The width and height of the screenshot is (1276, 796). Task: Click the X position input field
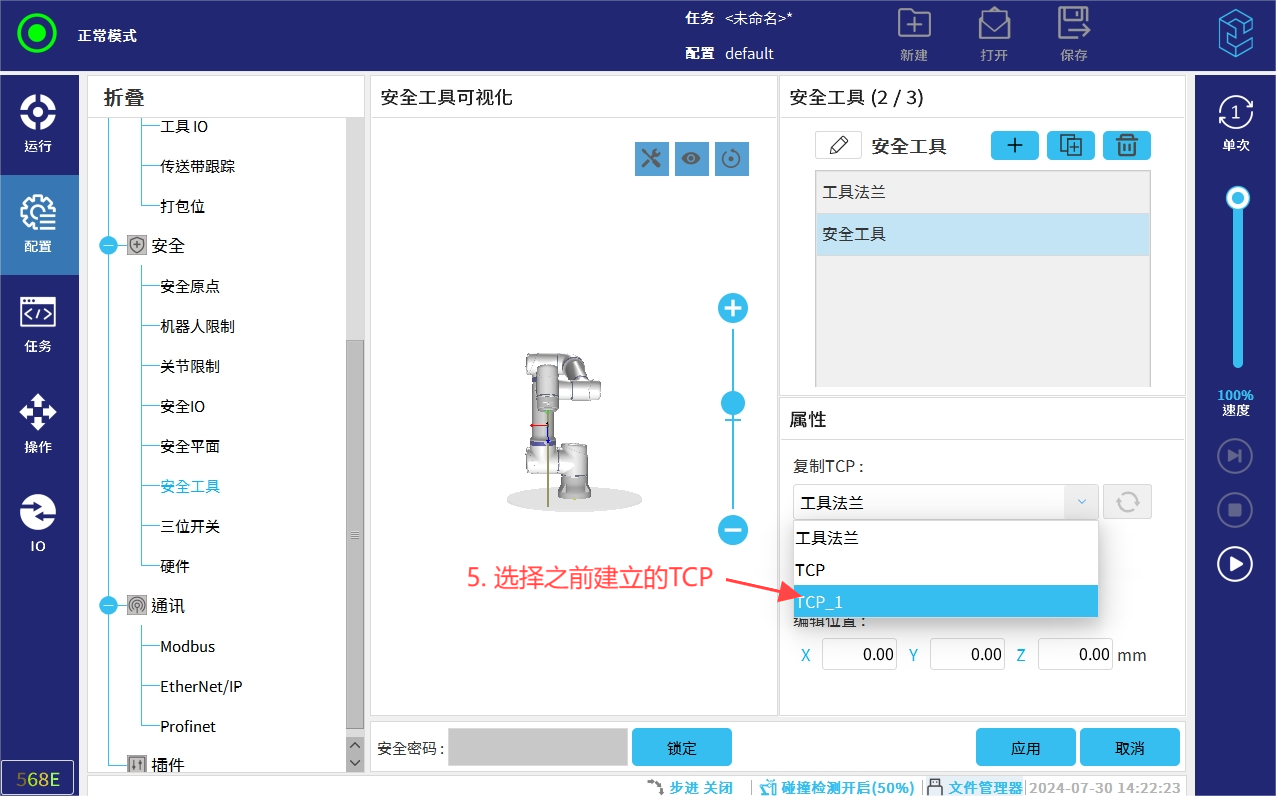tap(859, 655)
